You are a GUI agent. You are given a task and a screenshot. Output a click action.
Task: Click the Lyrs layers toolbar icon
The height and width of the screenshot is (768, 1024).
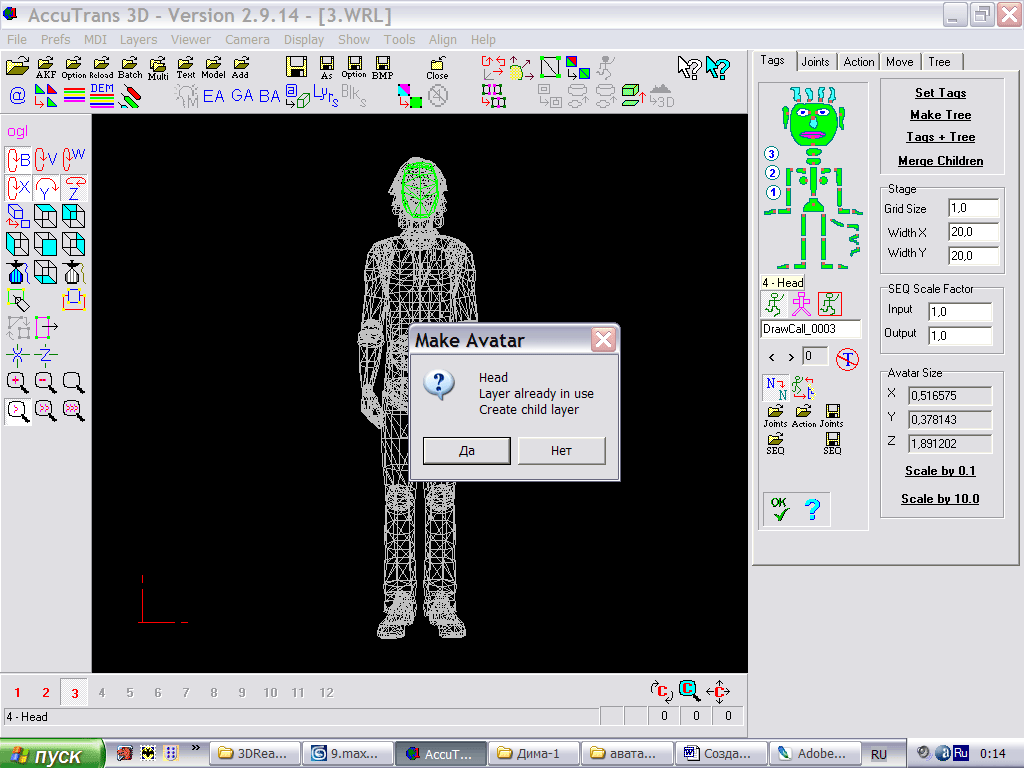[x=325, y=96]
